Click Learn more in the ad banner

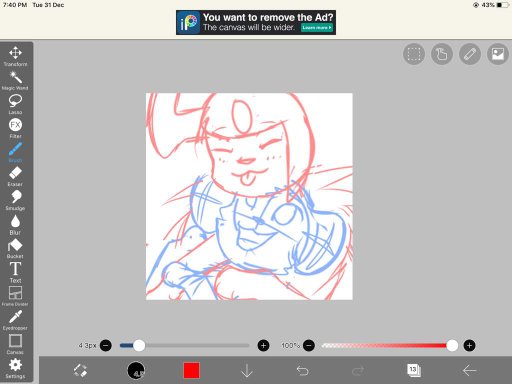point(317,28)
